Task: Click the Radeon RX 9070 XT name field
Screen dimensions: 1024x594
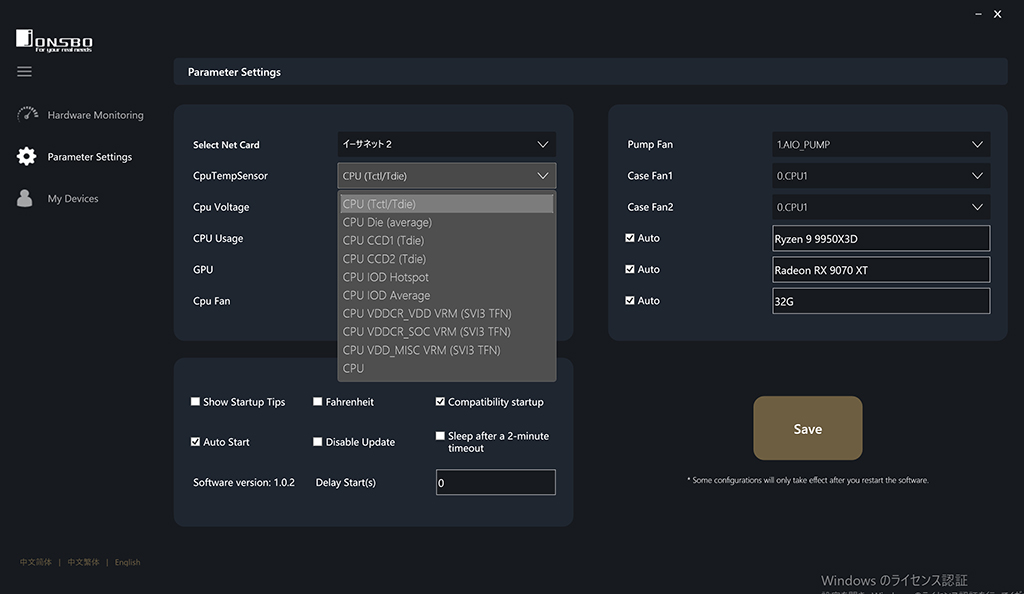Action: (x=881, y=270)
